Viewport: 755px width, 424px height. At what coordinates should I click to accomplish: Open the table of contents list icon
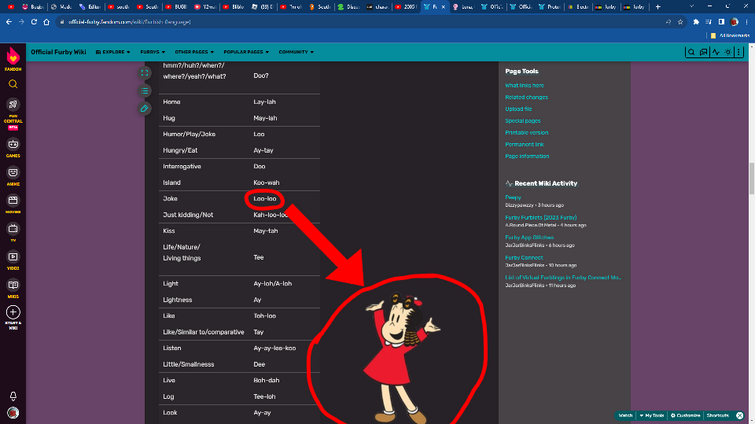pos(144,91)
